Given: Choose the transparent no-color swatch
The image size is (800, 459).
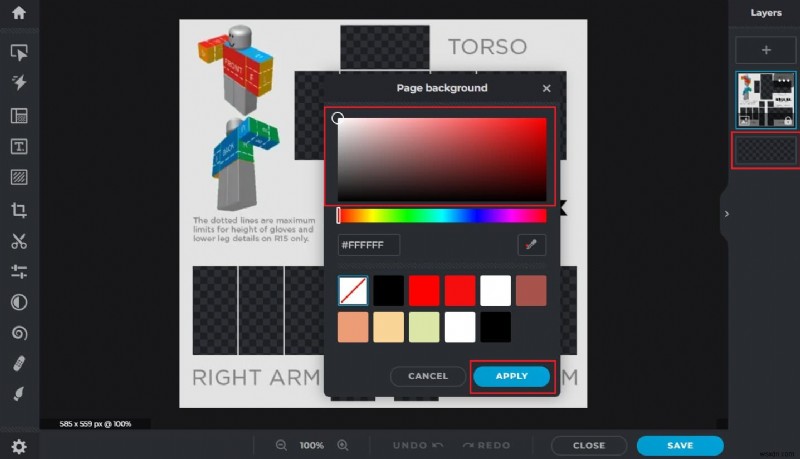Looking at the screenshot, I should coord(353,291).
